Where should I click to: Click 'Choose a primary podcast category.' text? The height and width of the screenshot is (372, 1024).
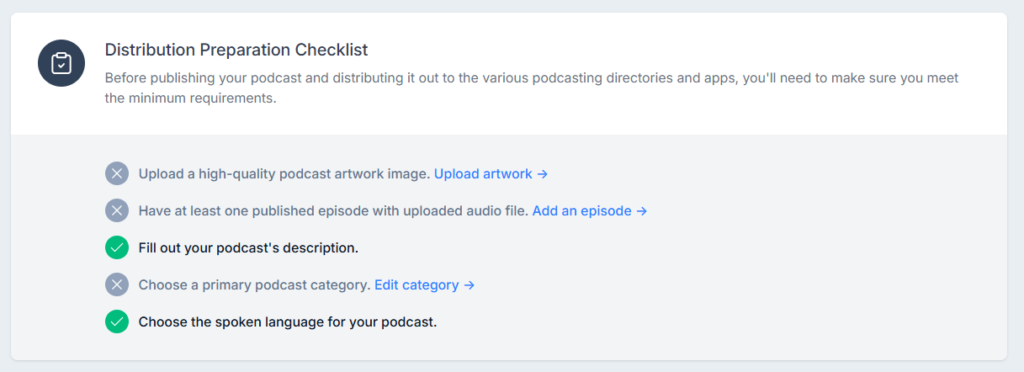255,285
